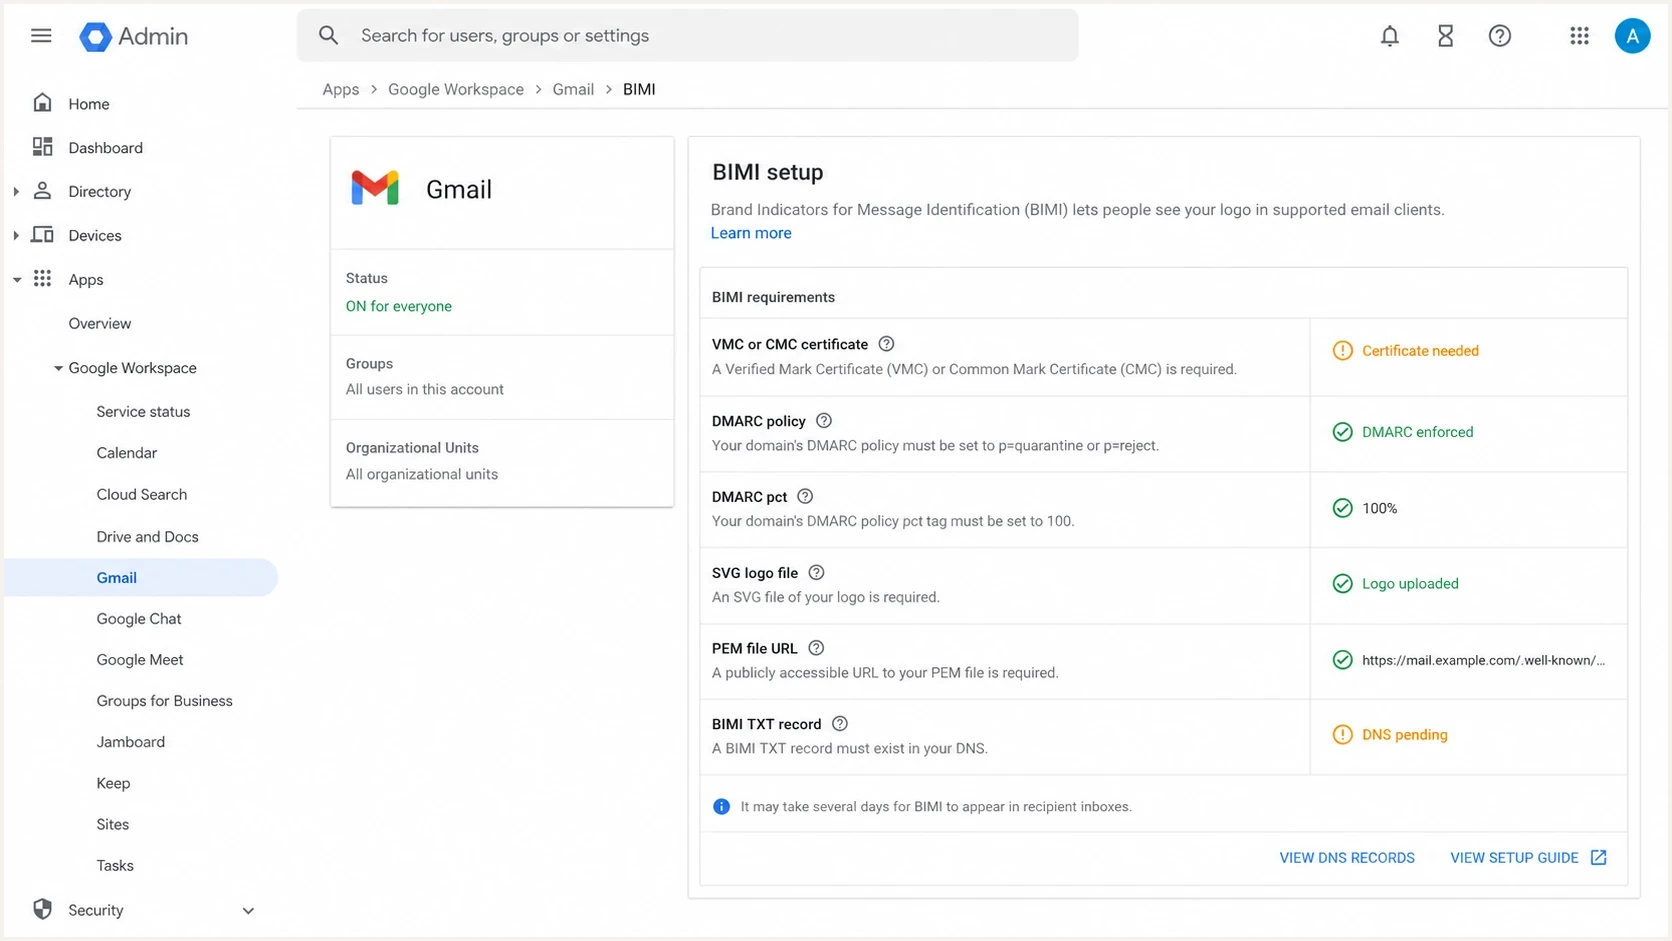
Task: Open the Google apps grid launcher
Action: (x=1580, y=36)
